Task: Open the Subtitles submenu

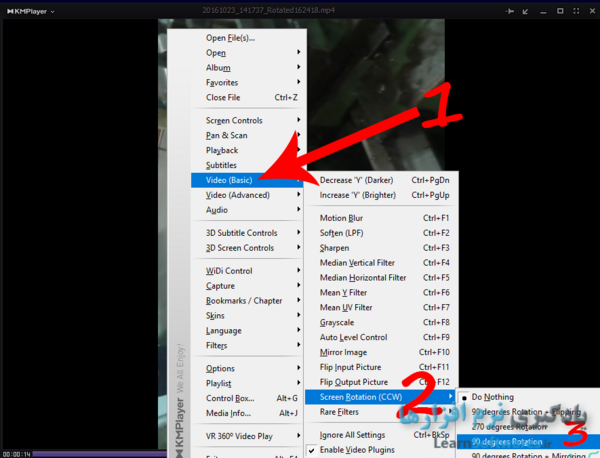Action: point(248,165)
